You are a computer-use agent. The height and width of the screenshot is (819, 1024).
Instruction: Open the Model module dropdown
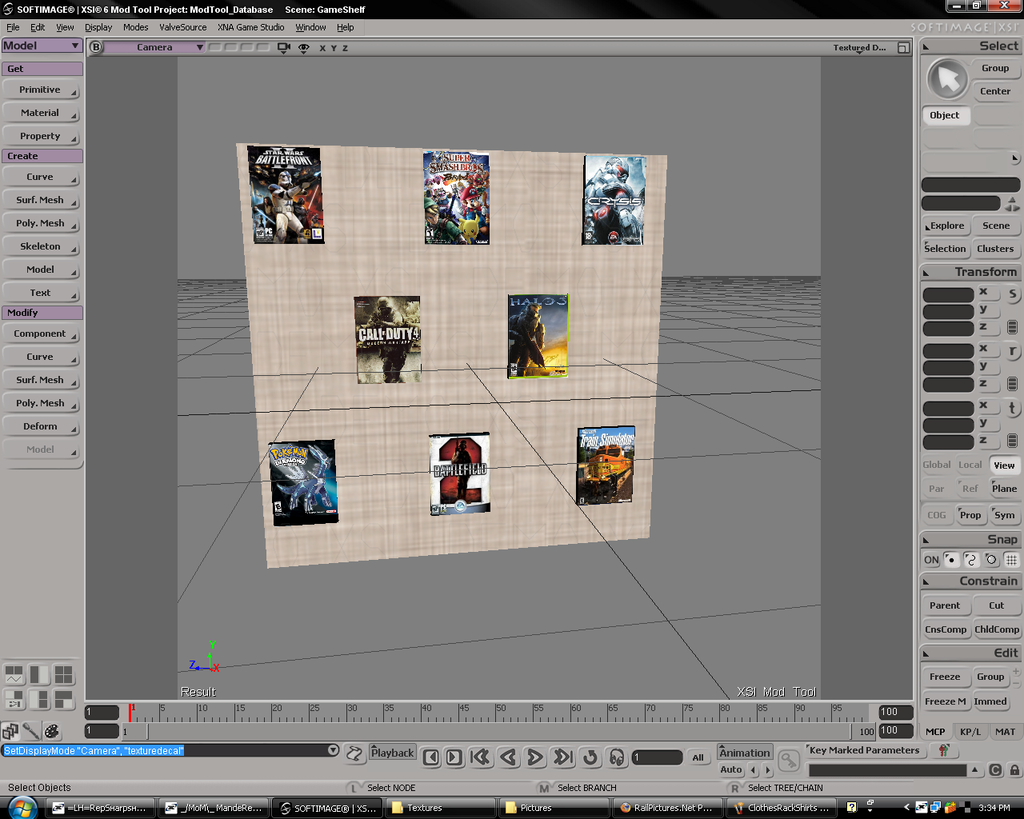pos(41,46)
